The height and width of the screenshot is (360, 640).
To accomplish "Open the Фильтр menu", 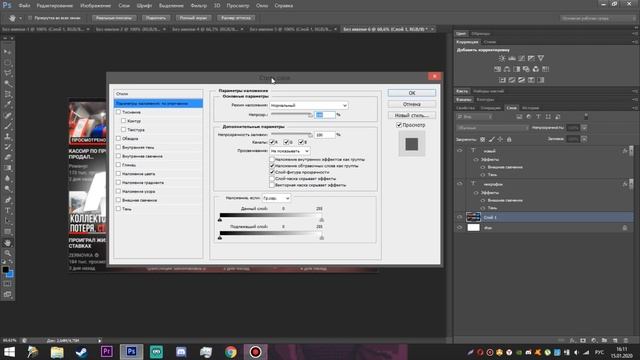I will tap(198, 6).
